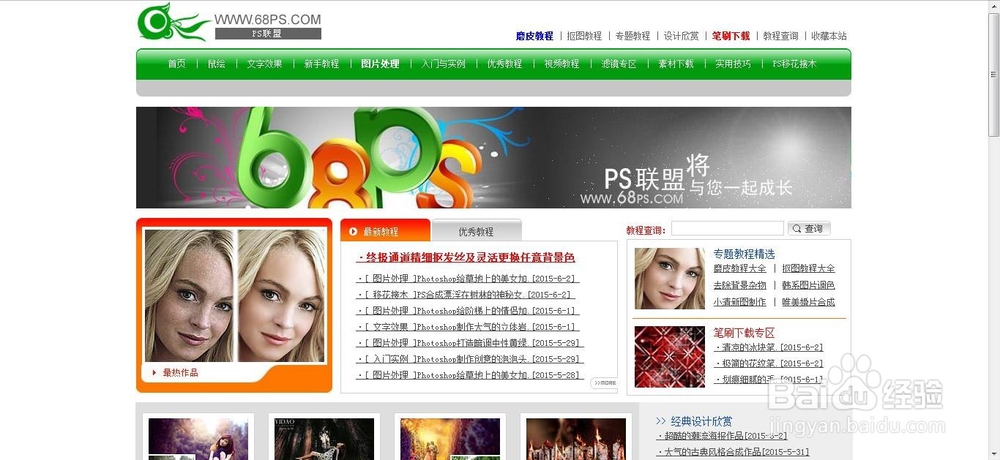Screen dimensions: 1000x460
Task: Open the 唯美婚片合成 link
Action: click(x=809, y=302)
